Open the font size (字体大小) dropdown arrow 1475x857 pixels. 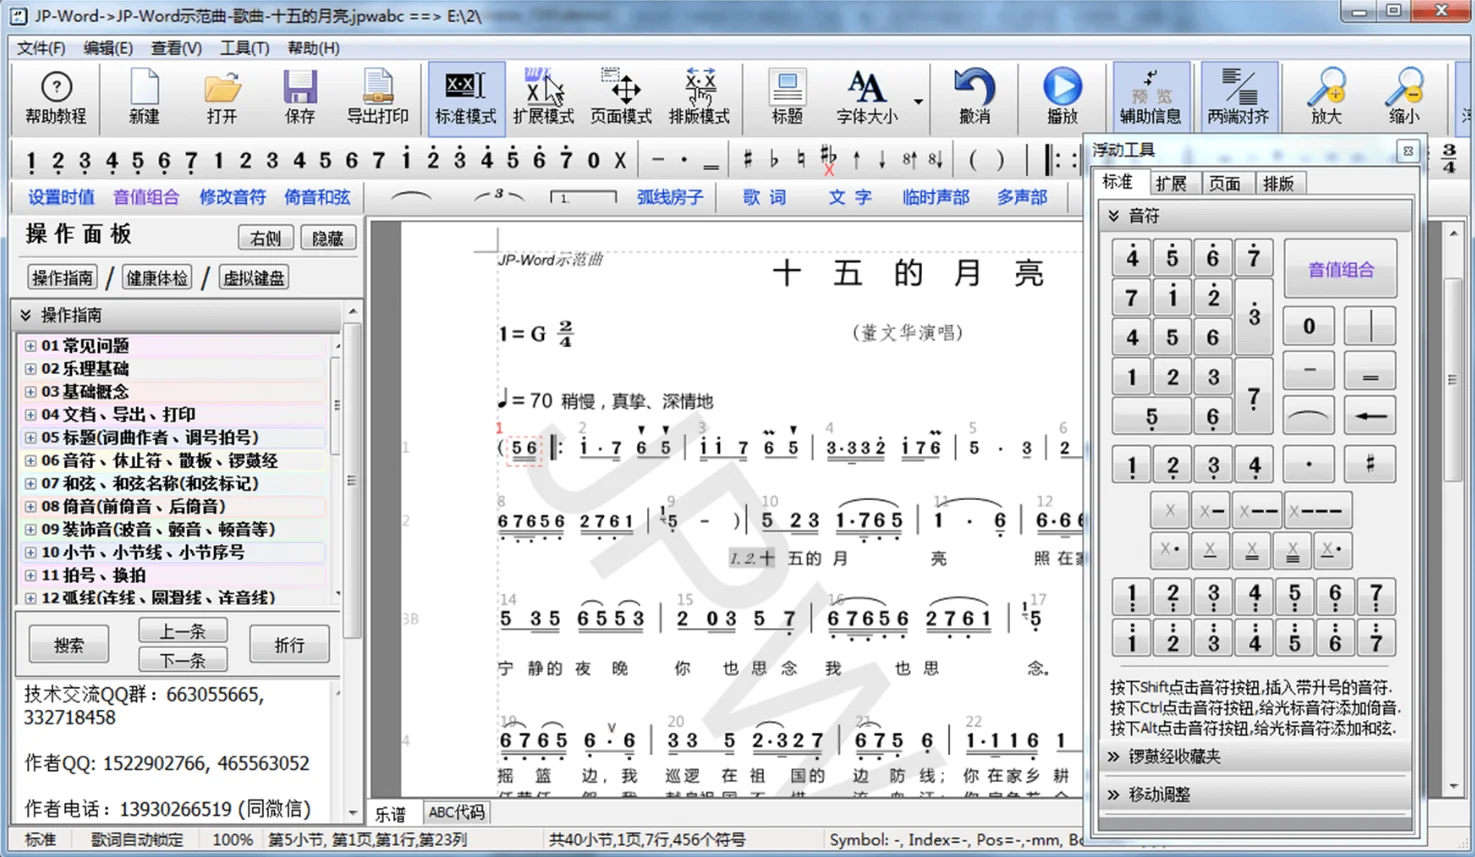[918, 101]
